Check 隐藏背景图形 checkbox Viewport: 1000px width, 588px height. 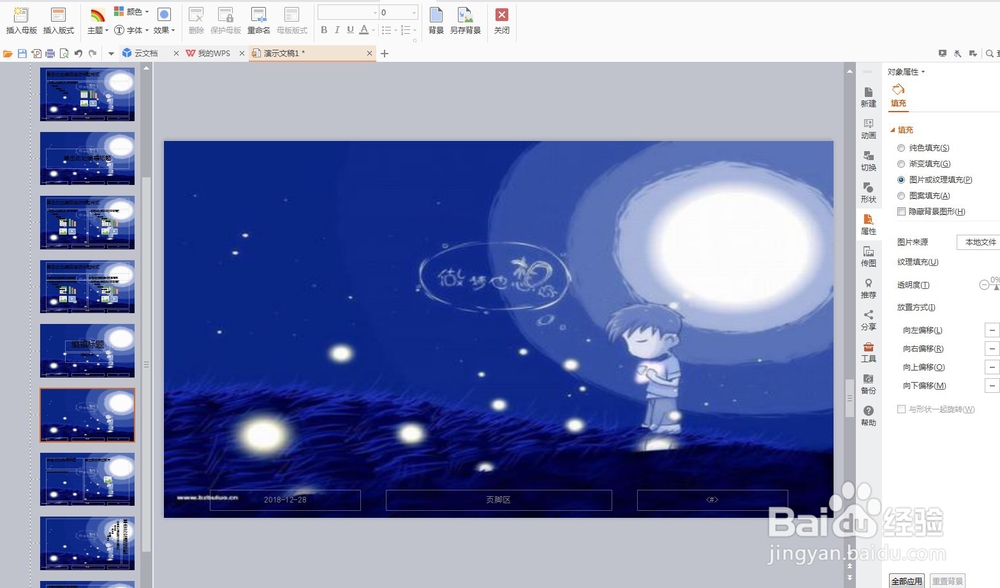901,212
